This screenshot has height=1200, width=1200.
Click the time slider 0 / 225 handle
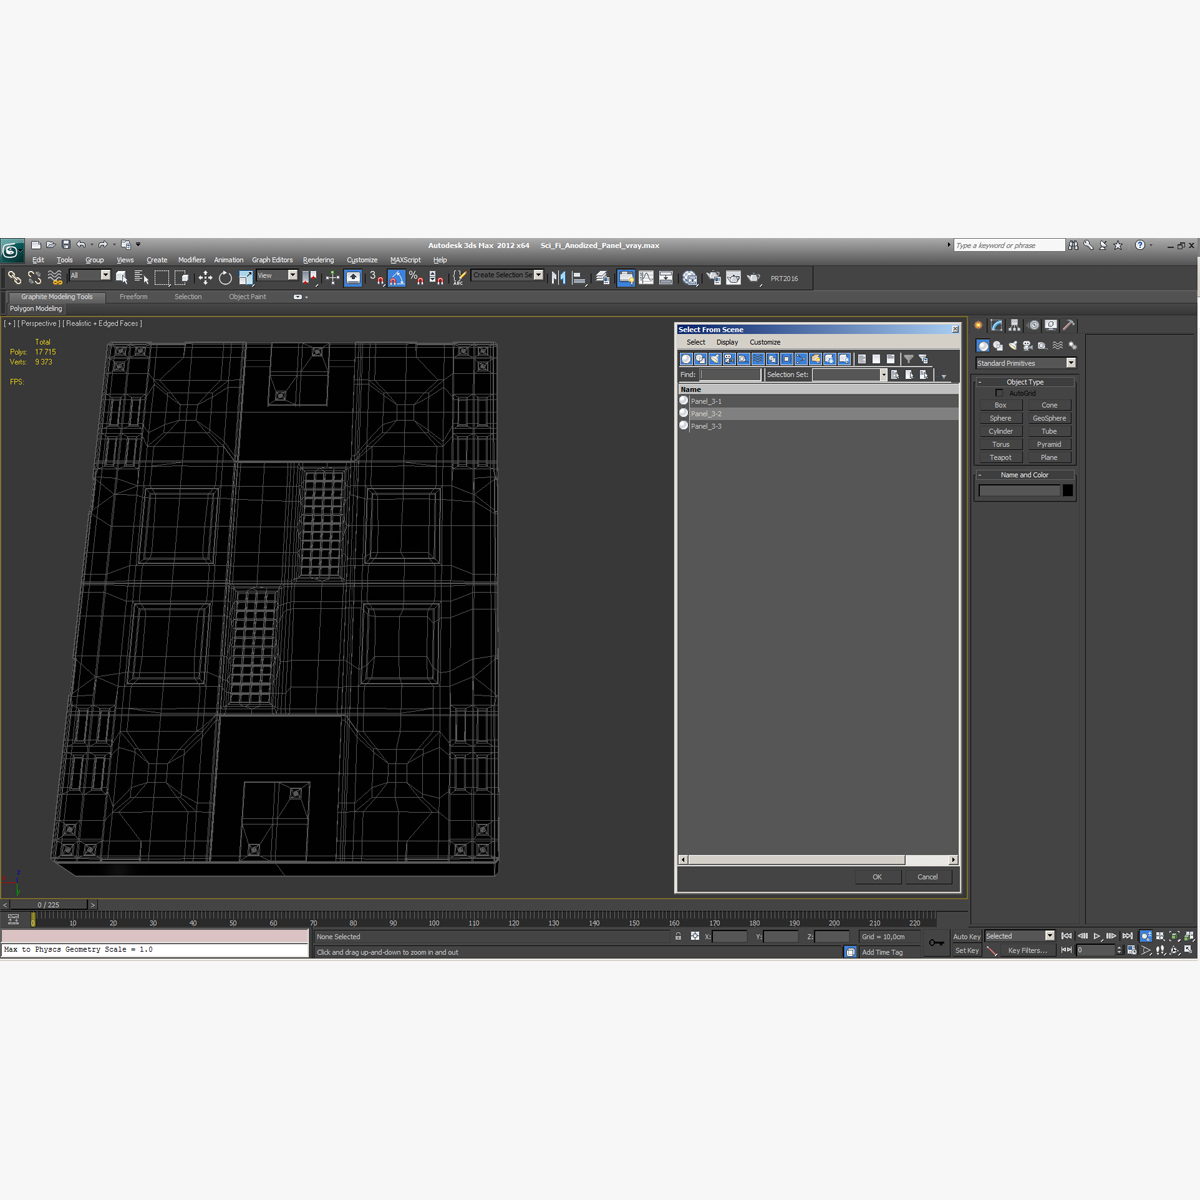(48, 905)
